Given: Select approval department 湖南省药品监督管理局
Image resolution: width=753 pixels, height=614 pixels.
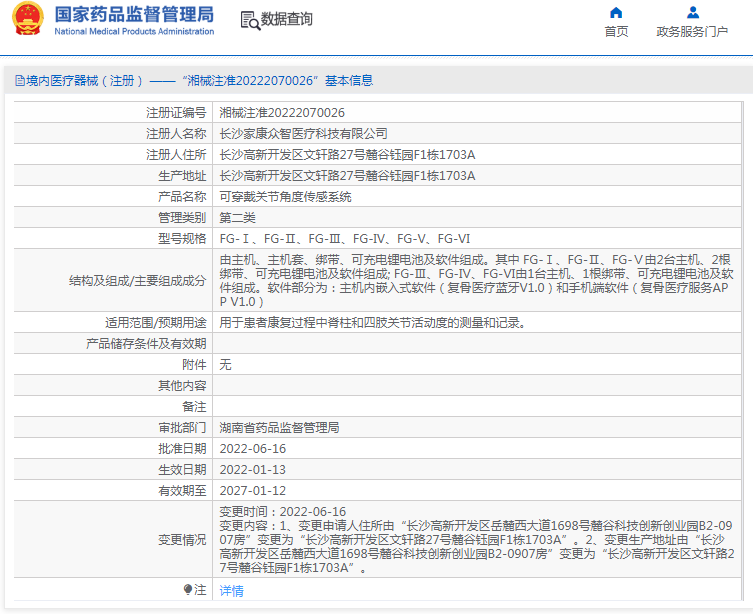Looking at the screenshot, I should click(279, 428).
